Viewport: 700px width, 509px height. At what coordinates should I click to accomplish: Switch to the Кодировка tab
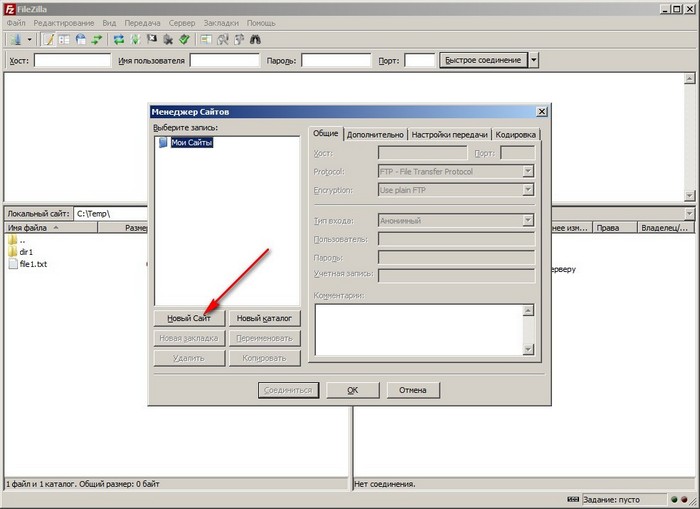point(516,134)
